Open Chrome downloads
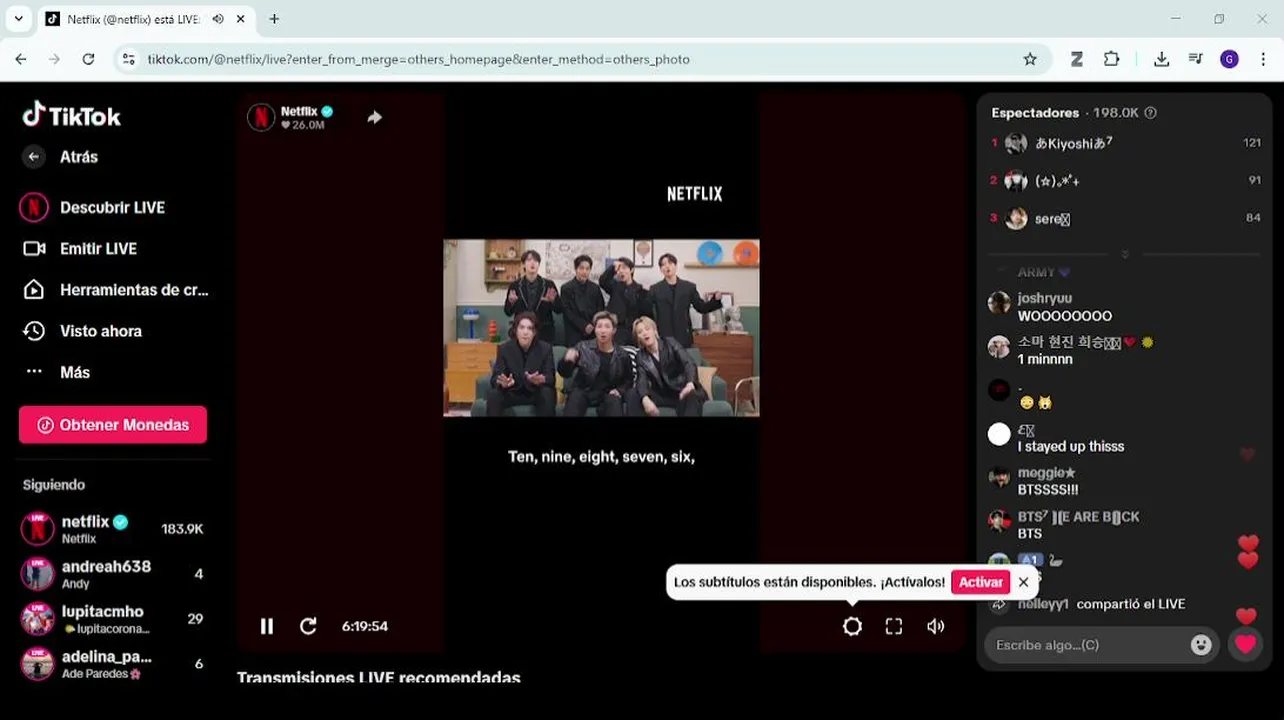The width and height of the screenshot is (1284, 720). coord(1161,59)
